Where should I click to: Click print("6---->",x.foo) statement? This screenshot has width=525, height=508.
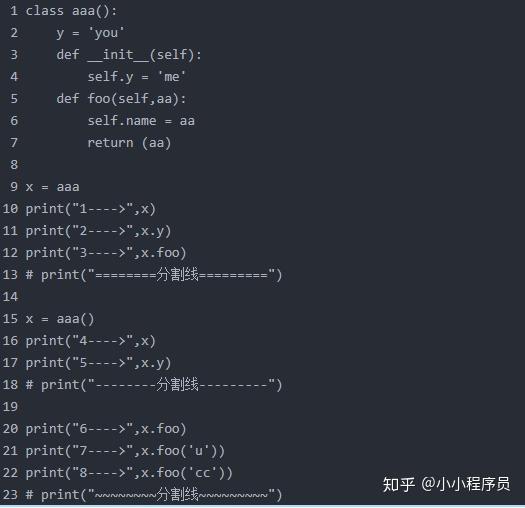tap(106, 429)
